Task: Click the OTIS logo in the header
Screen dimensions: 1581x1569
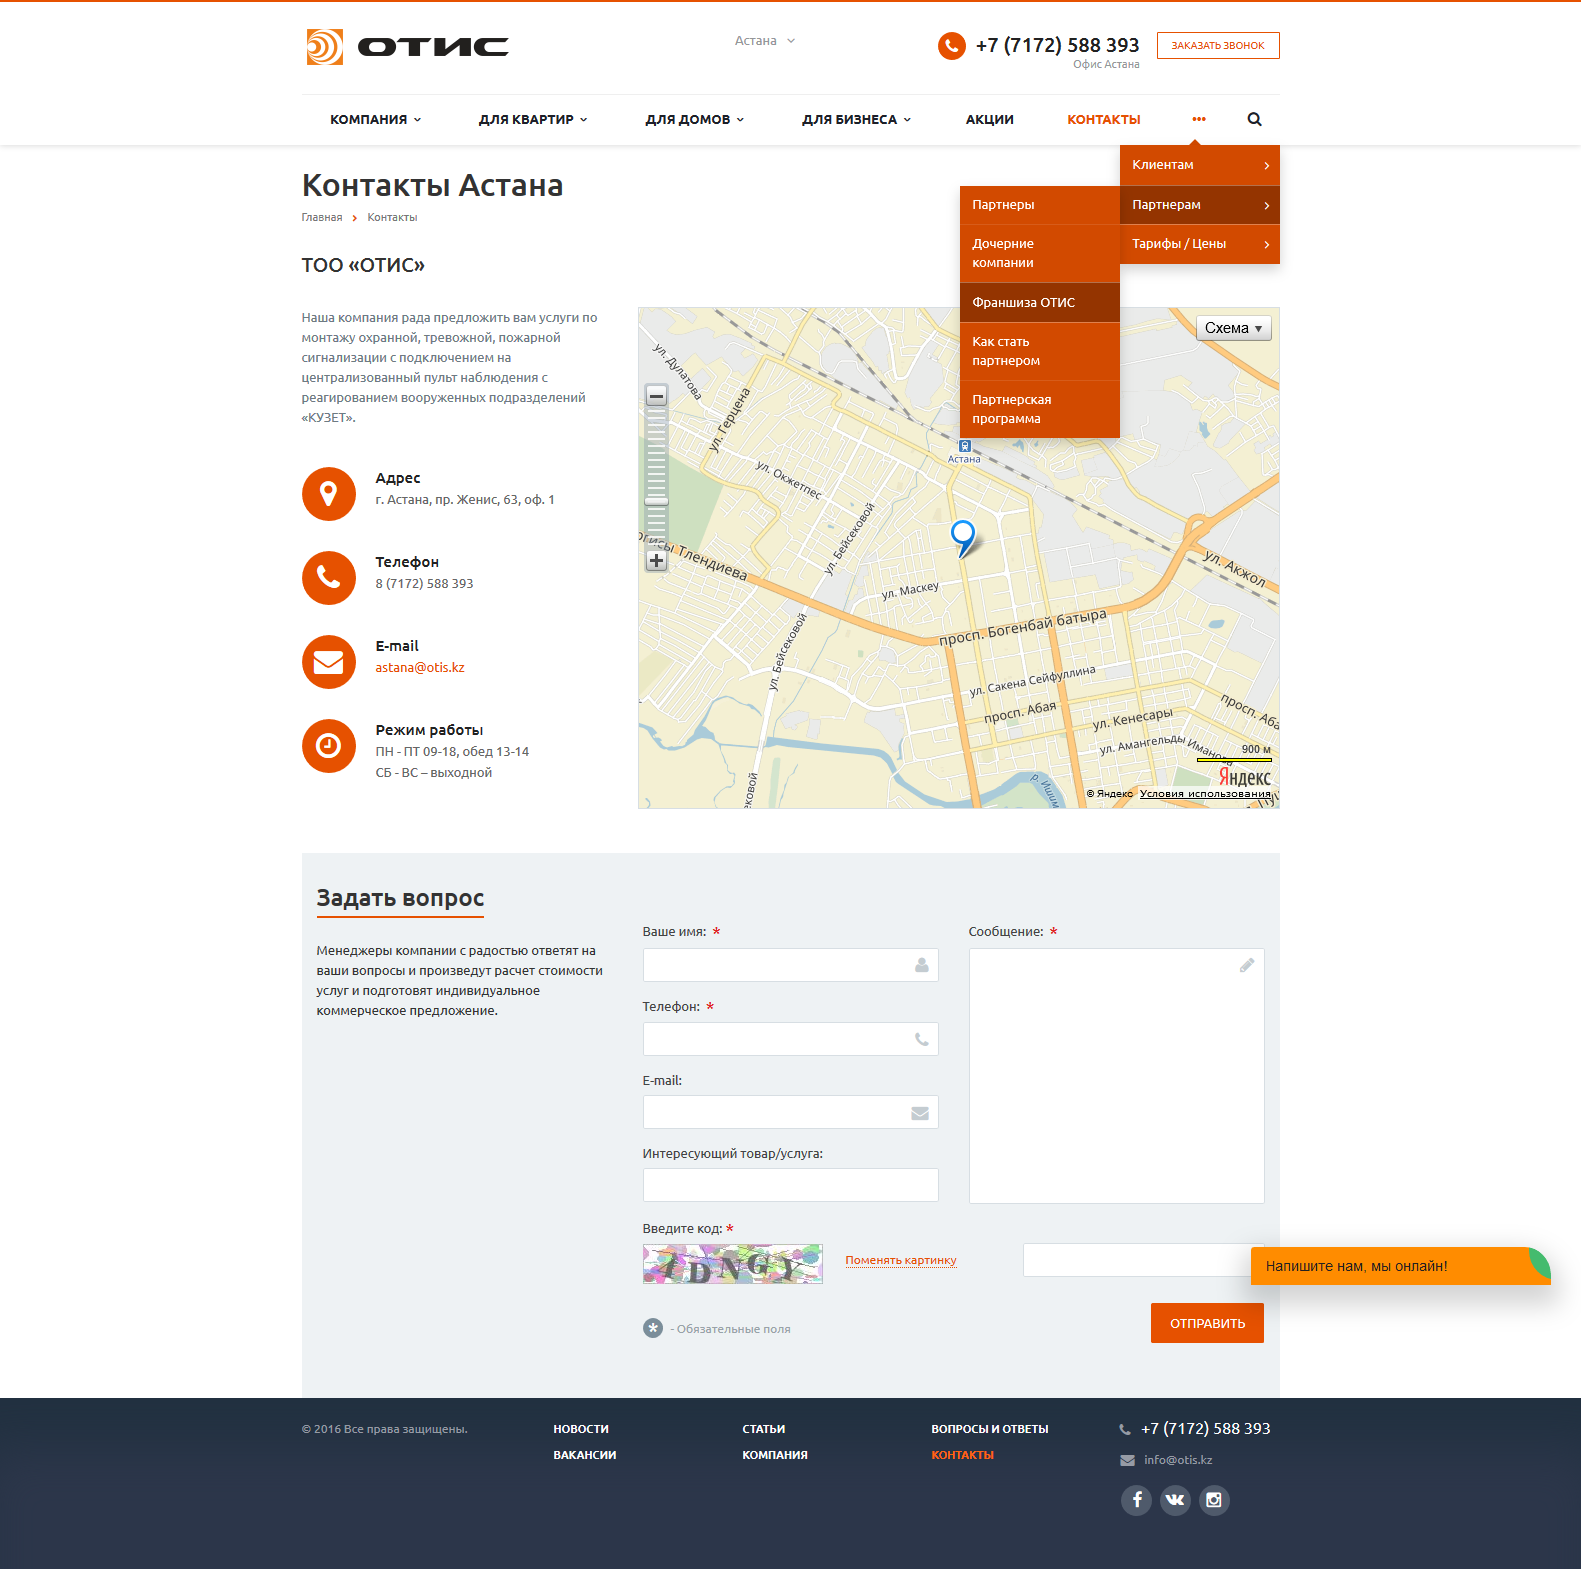Action: pyautogui.click(x=407, y=47)
